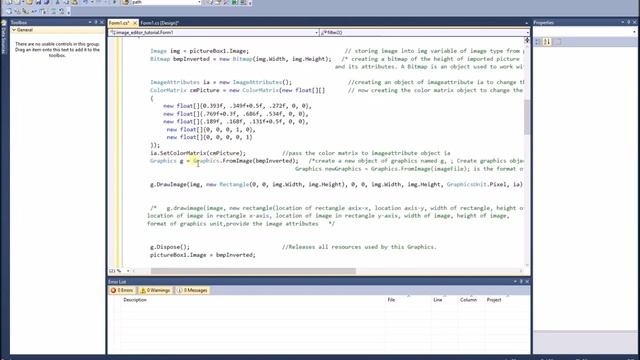This screenshot has height=360, width=640.
Task: Close the Properties panel
Action: click(635, 22)
